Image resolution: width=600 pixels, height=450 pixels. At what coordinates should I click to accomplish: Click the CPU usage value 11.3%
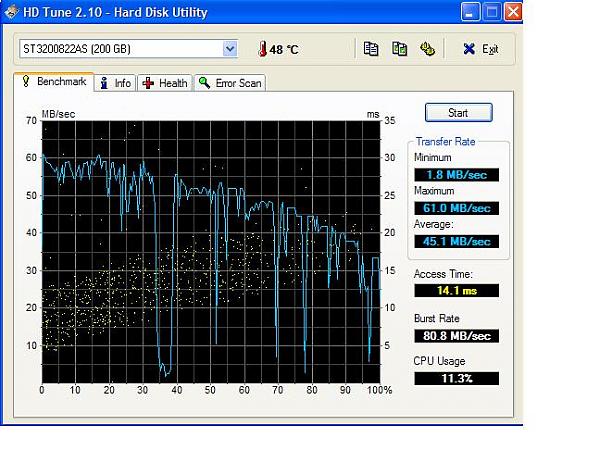(x=457, y=378)
